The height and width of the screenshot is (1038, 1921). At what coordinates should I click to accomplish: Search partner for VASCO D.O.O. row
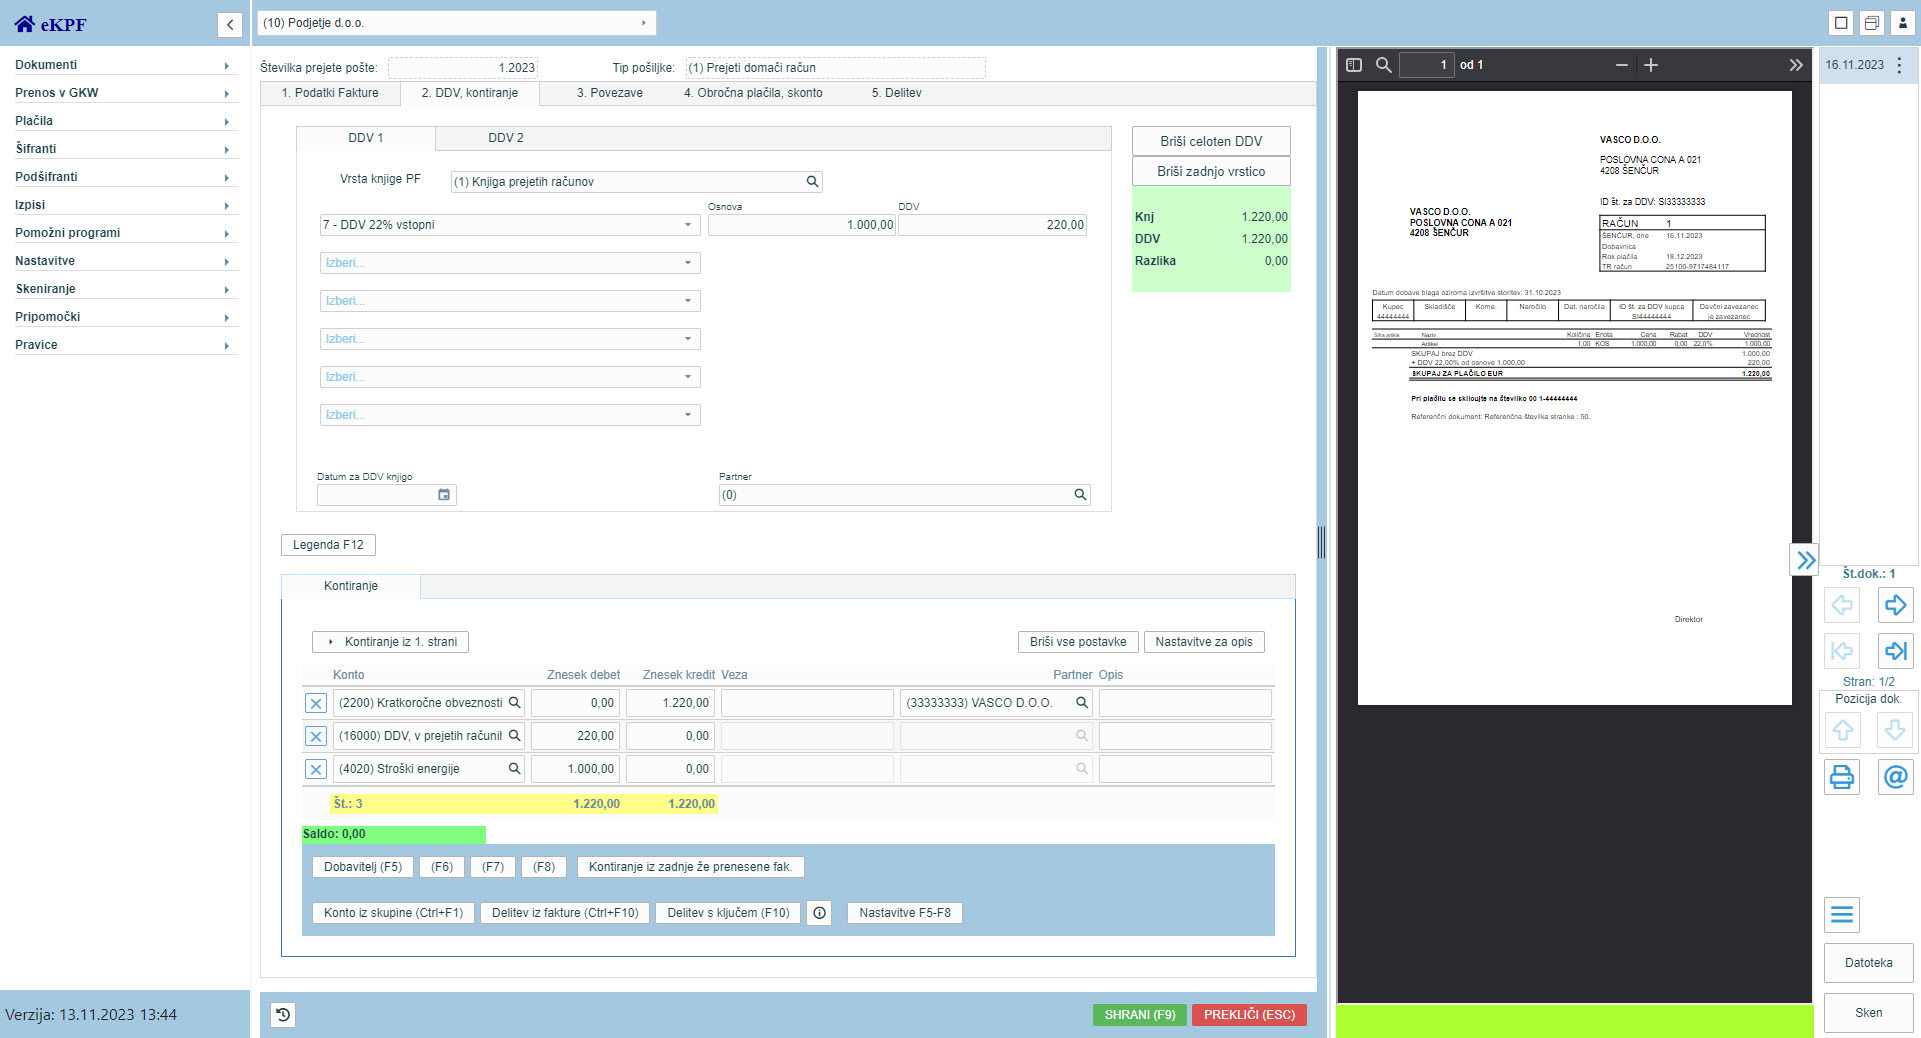(x=1082, y=703)
